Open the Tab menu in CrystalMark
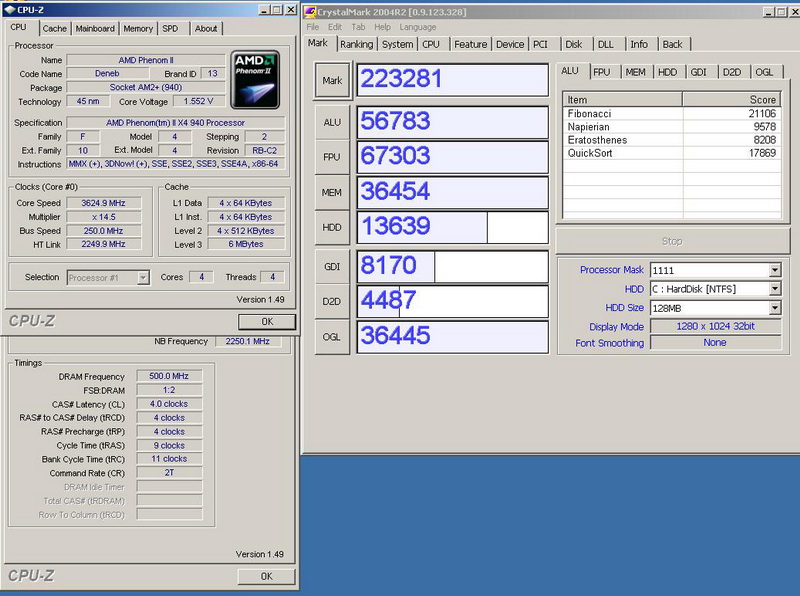Screen dimensions: 800x596 point(358,27)
